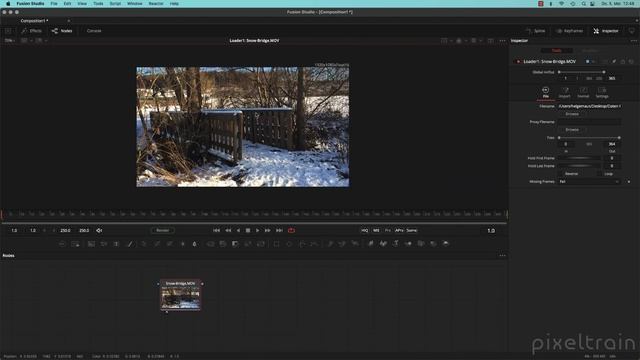This screenshot has height=360, width=640.
Task: Add a Blur node from the toolbar
Action: 195,244
